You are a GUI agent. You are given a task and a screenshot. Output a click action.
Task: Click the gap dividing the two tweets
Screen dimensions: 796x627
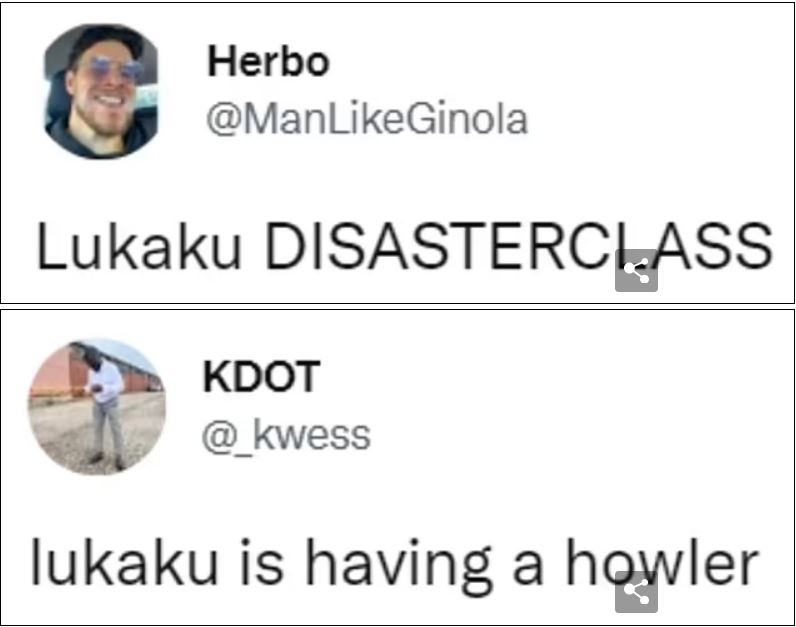[x=398, y=306]
